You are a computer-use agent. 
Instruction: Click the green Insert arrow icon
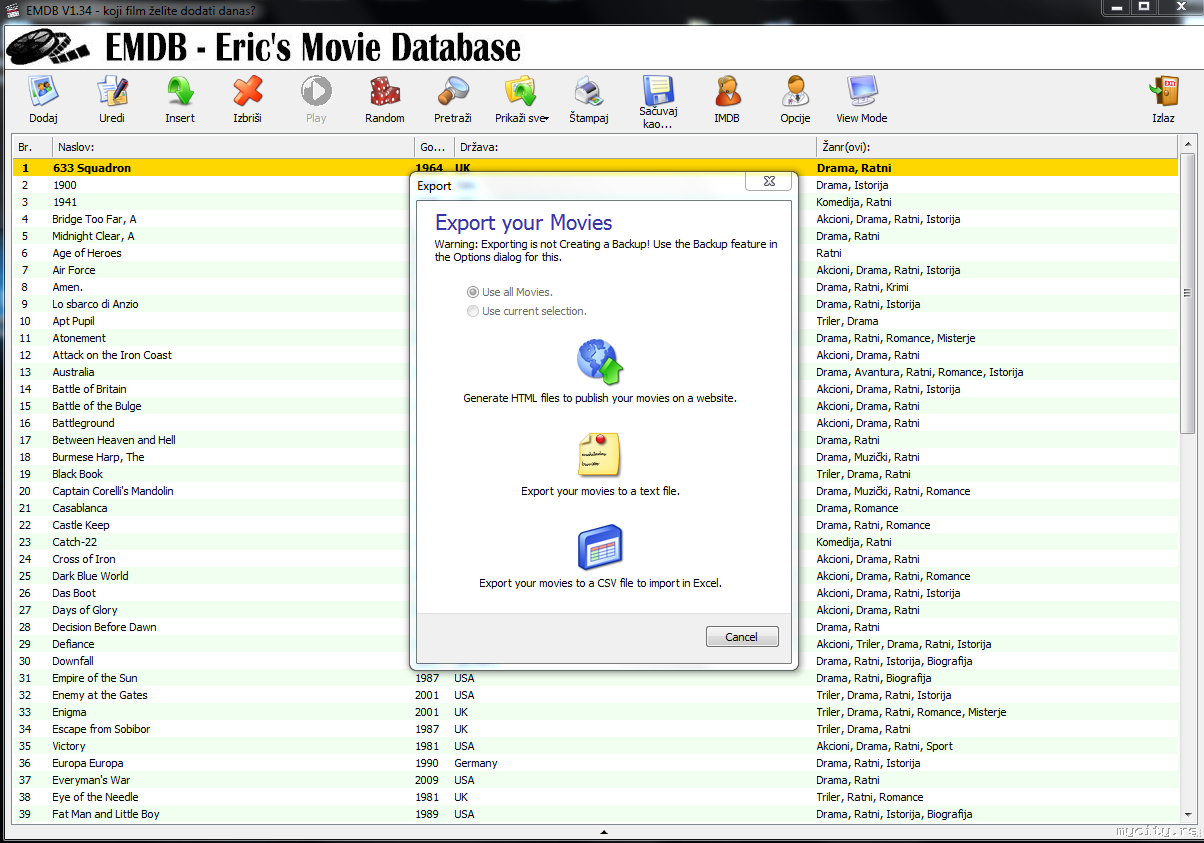(x=180, y=93)
